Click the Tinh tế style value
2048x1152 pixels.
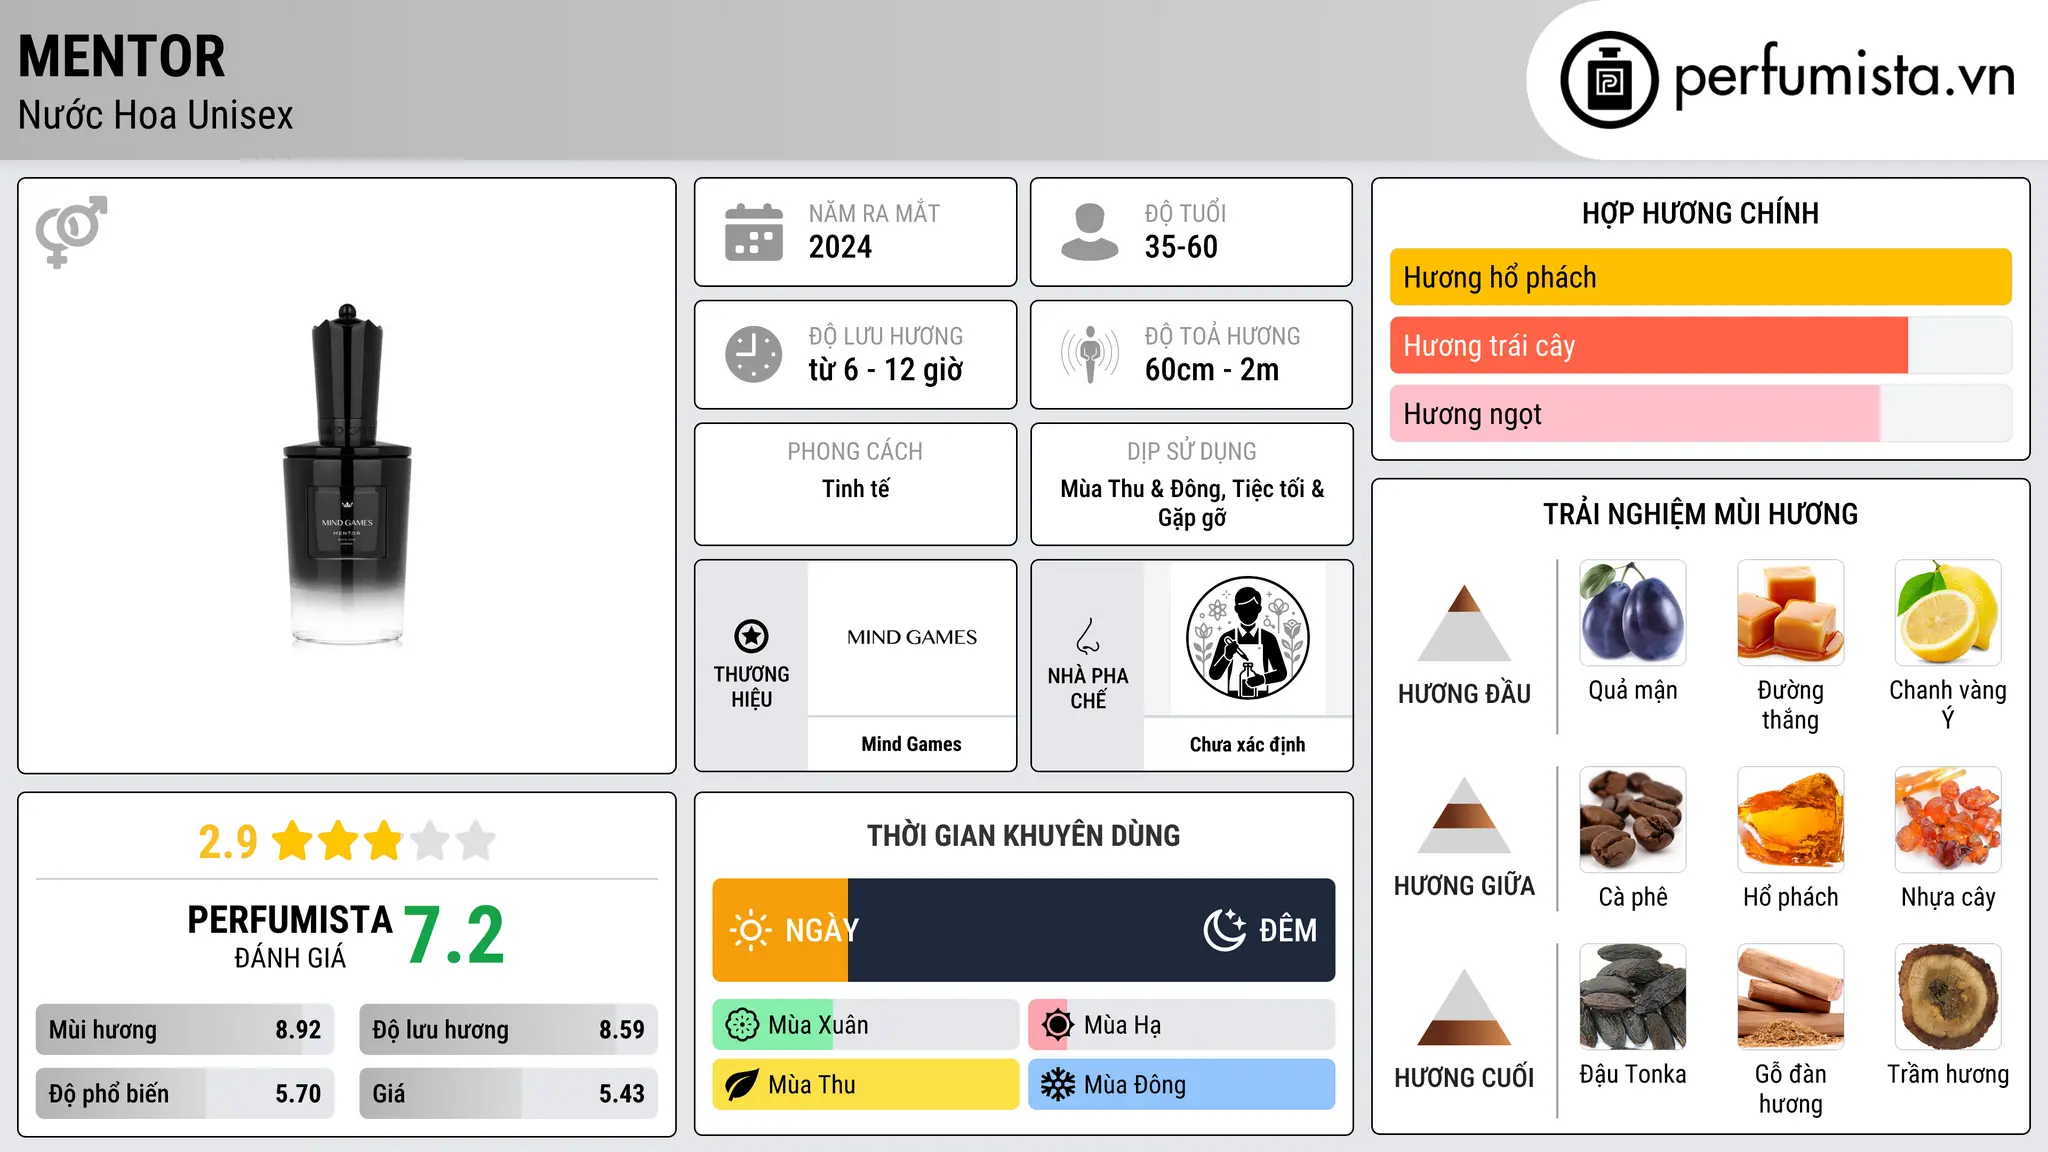856,489
